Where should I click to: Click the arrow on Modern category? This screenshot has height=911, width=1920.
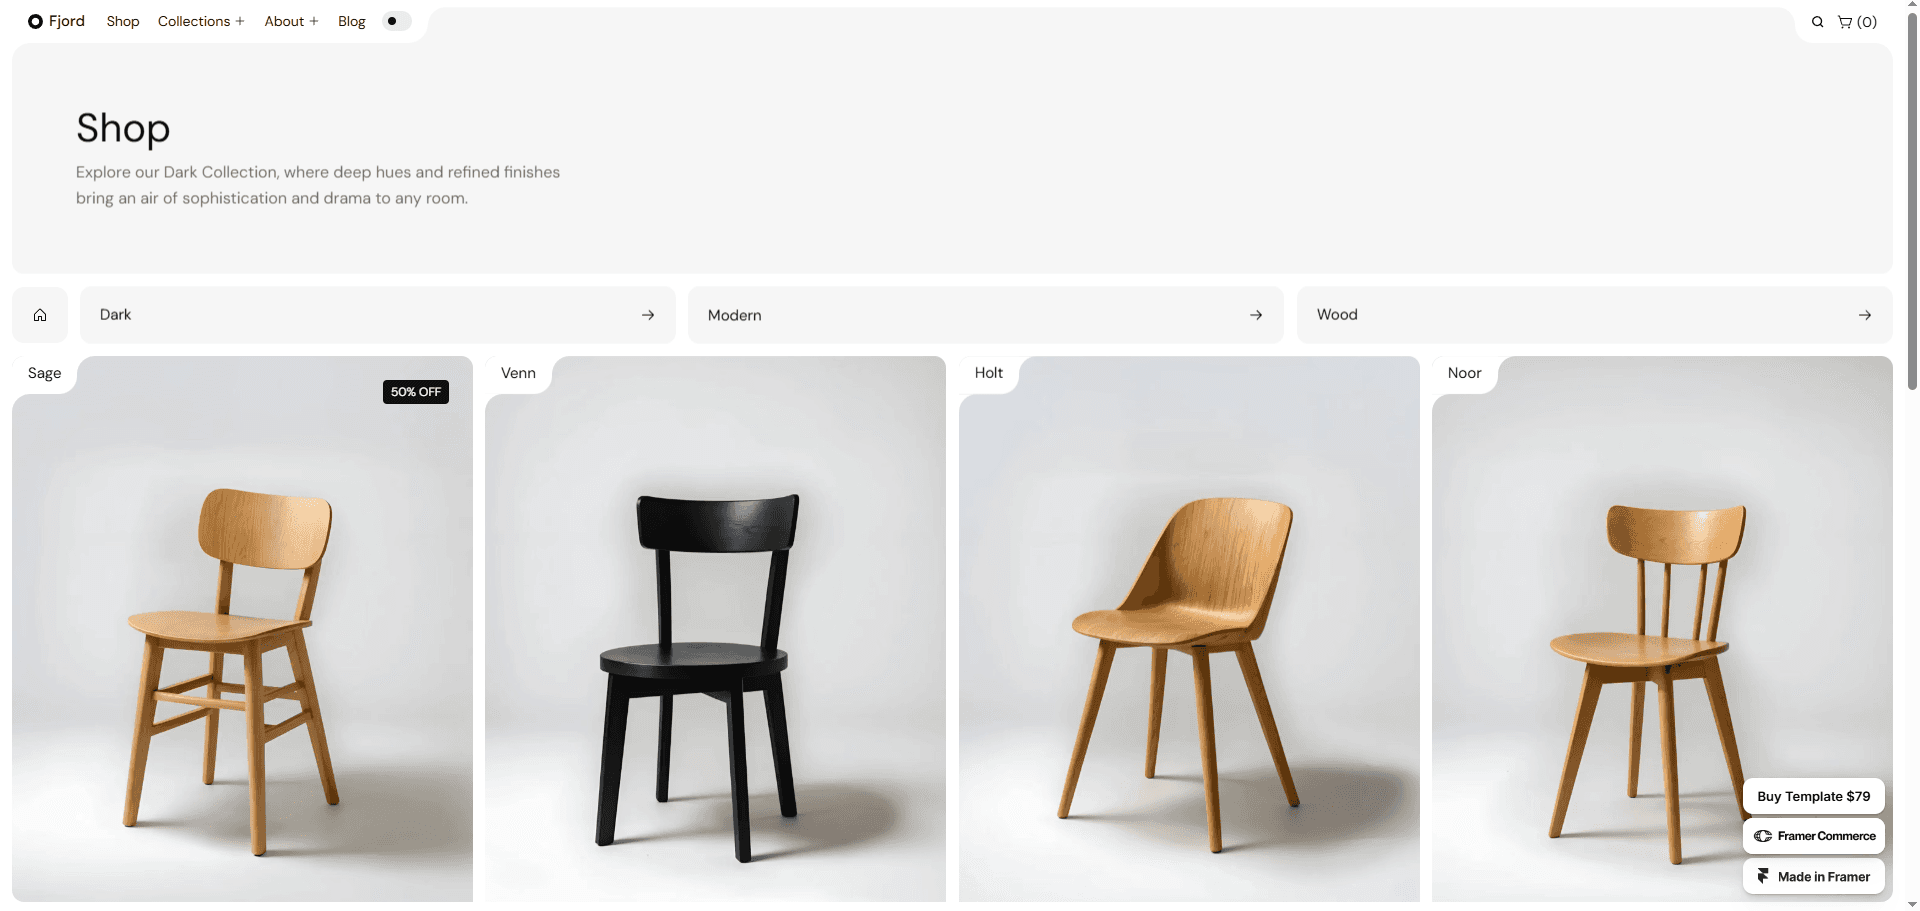(x=1256, y=315)
